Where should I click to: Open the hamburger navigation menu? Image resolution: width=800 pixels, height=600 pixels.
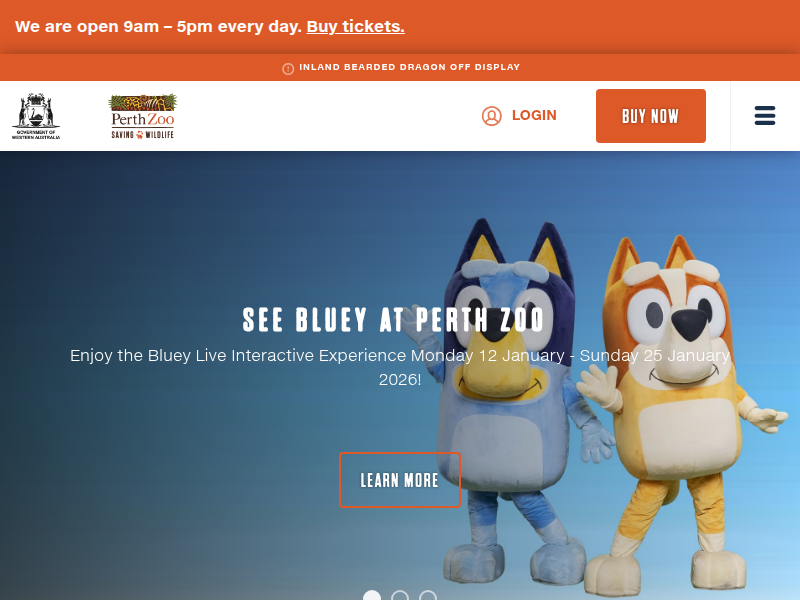(x=765, y=116)
